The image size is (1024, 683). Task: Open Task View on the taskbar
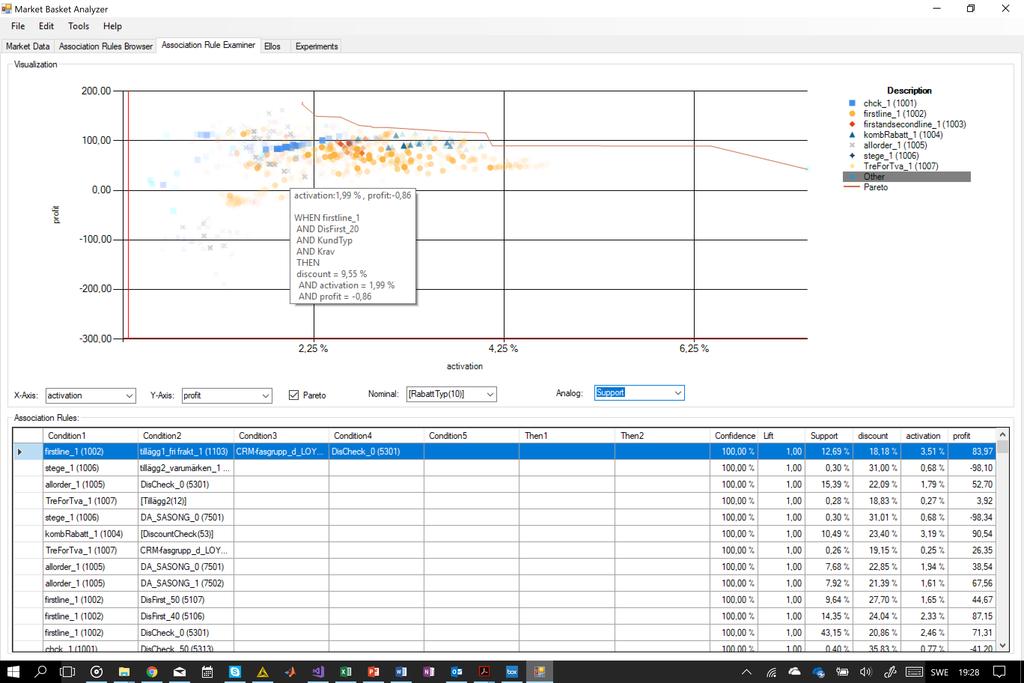(67, 671)
